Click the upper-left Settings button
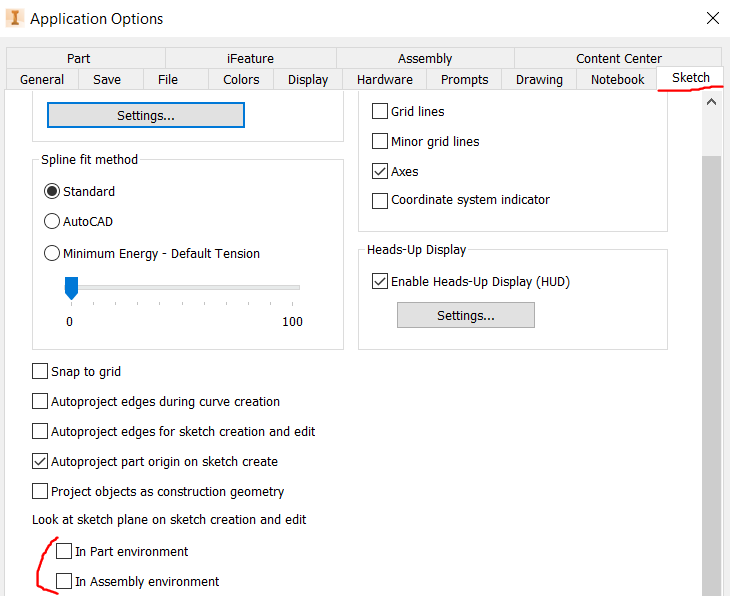 pos(146,116)
